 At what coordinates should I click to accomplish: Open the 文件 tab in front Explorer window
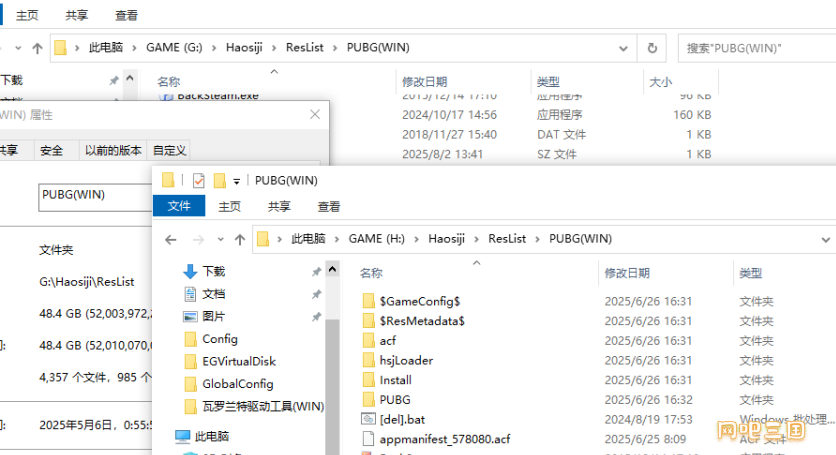179,206
